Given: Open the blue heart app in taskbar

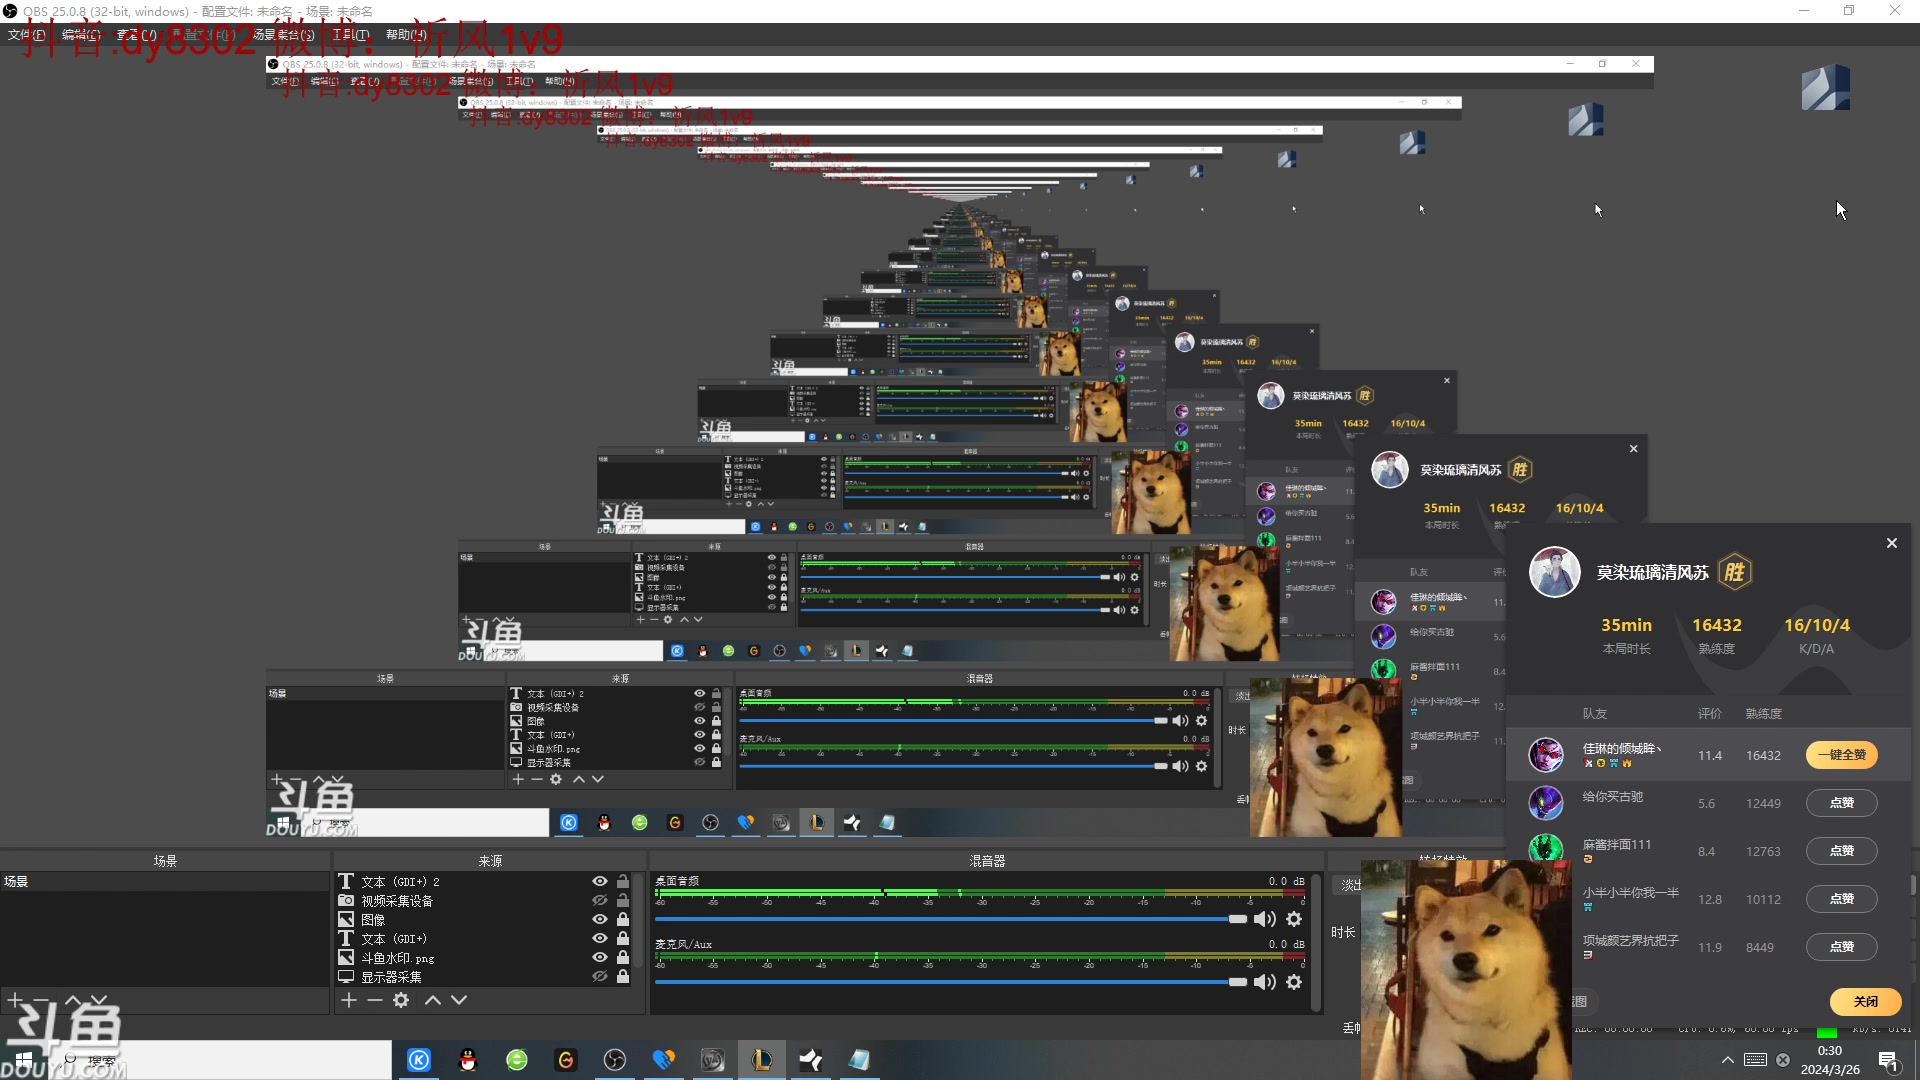Looking at the screenshot, I should (664, 1060).
